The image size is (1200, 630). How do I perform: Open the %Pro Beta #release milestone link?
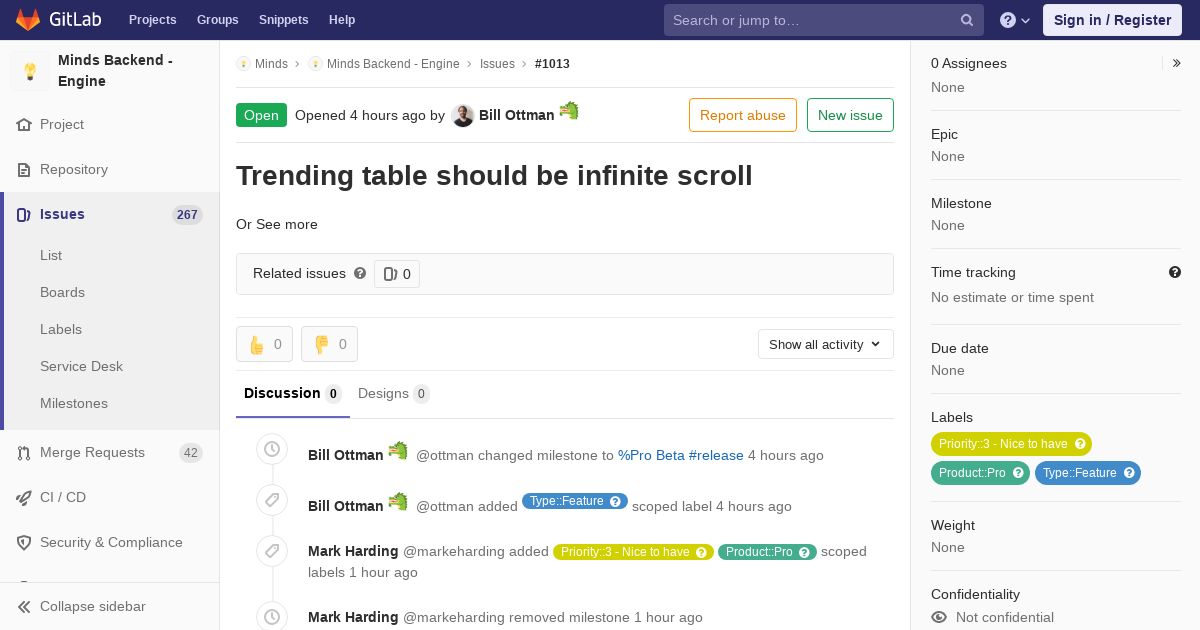point(681,456)
